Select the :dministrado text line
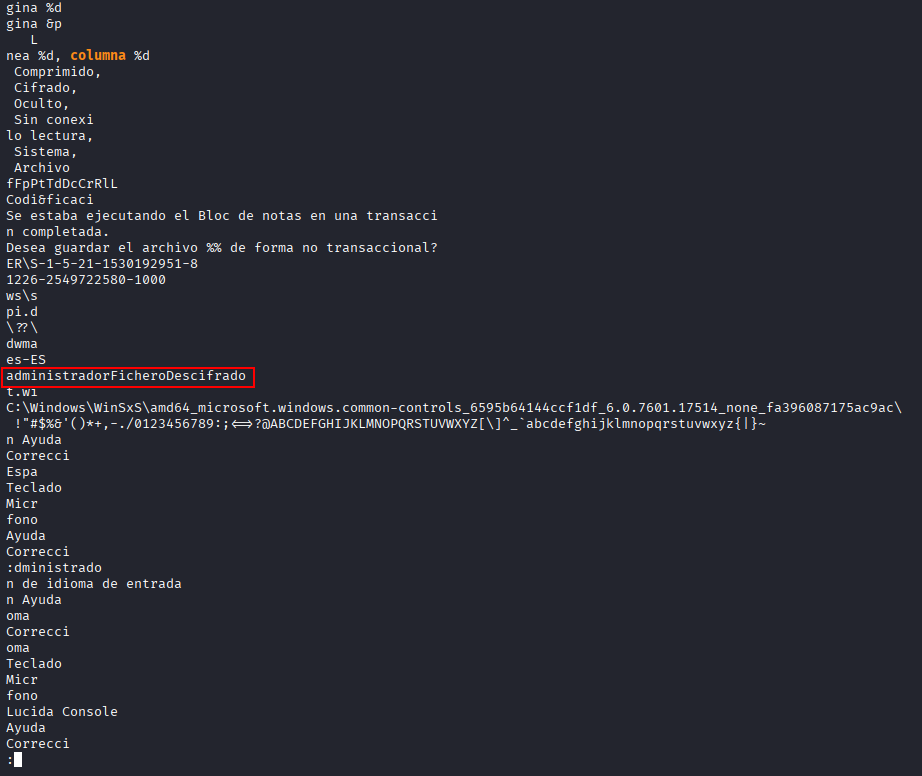 (x=54, y=568)
